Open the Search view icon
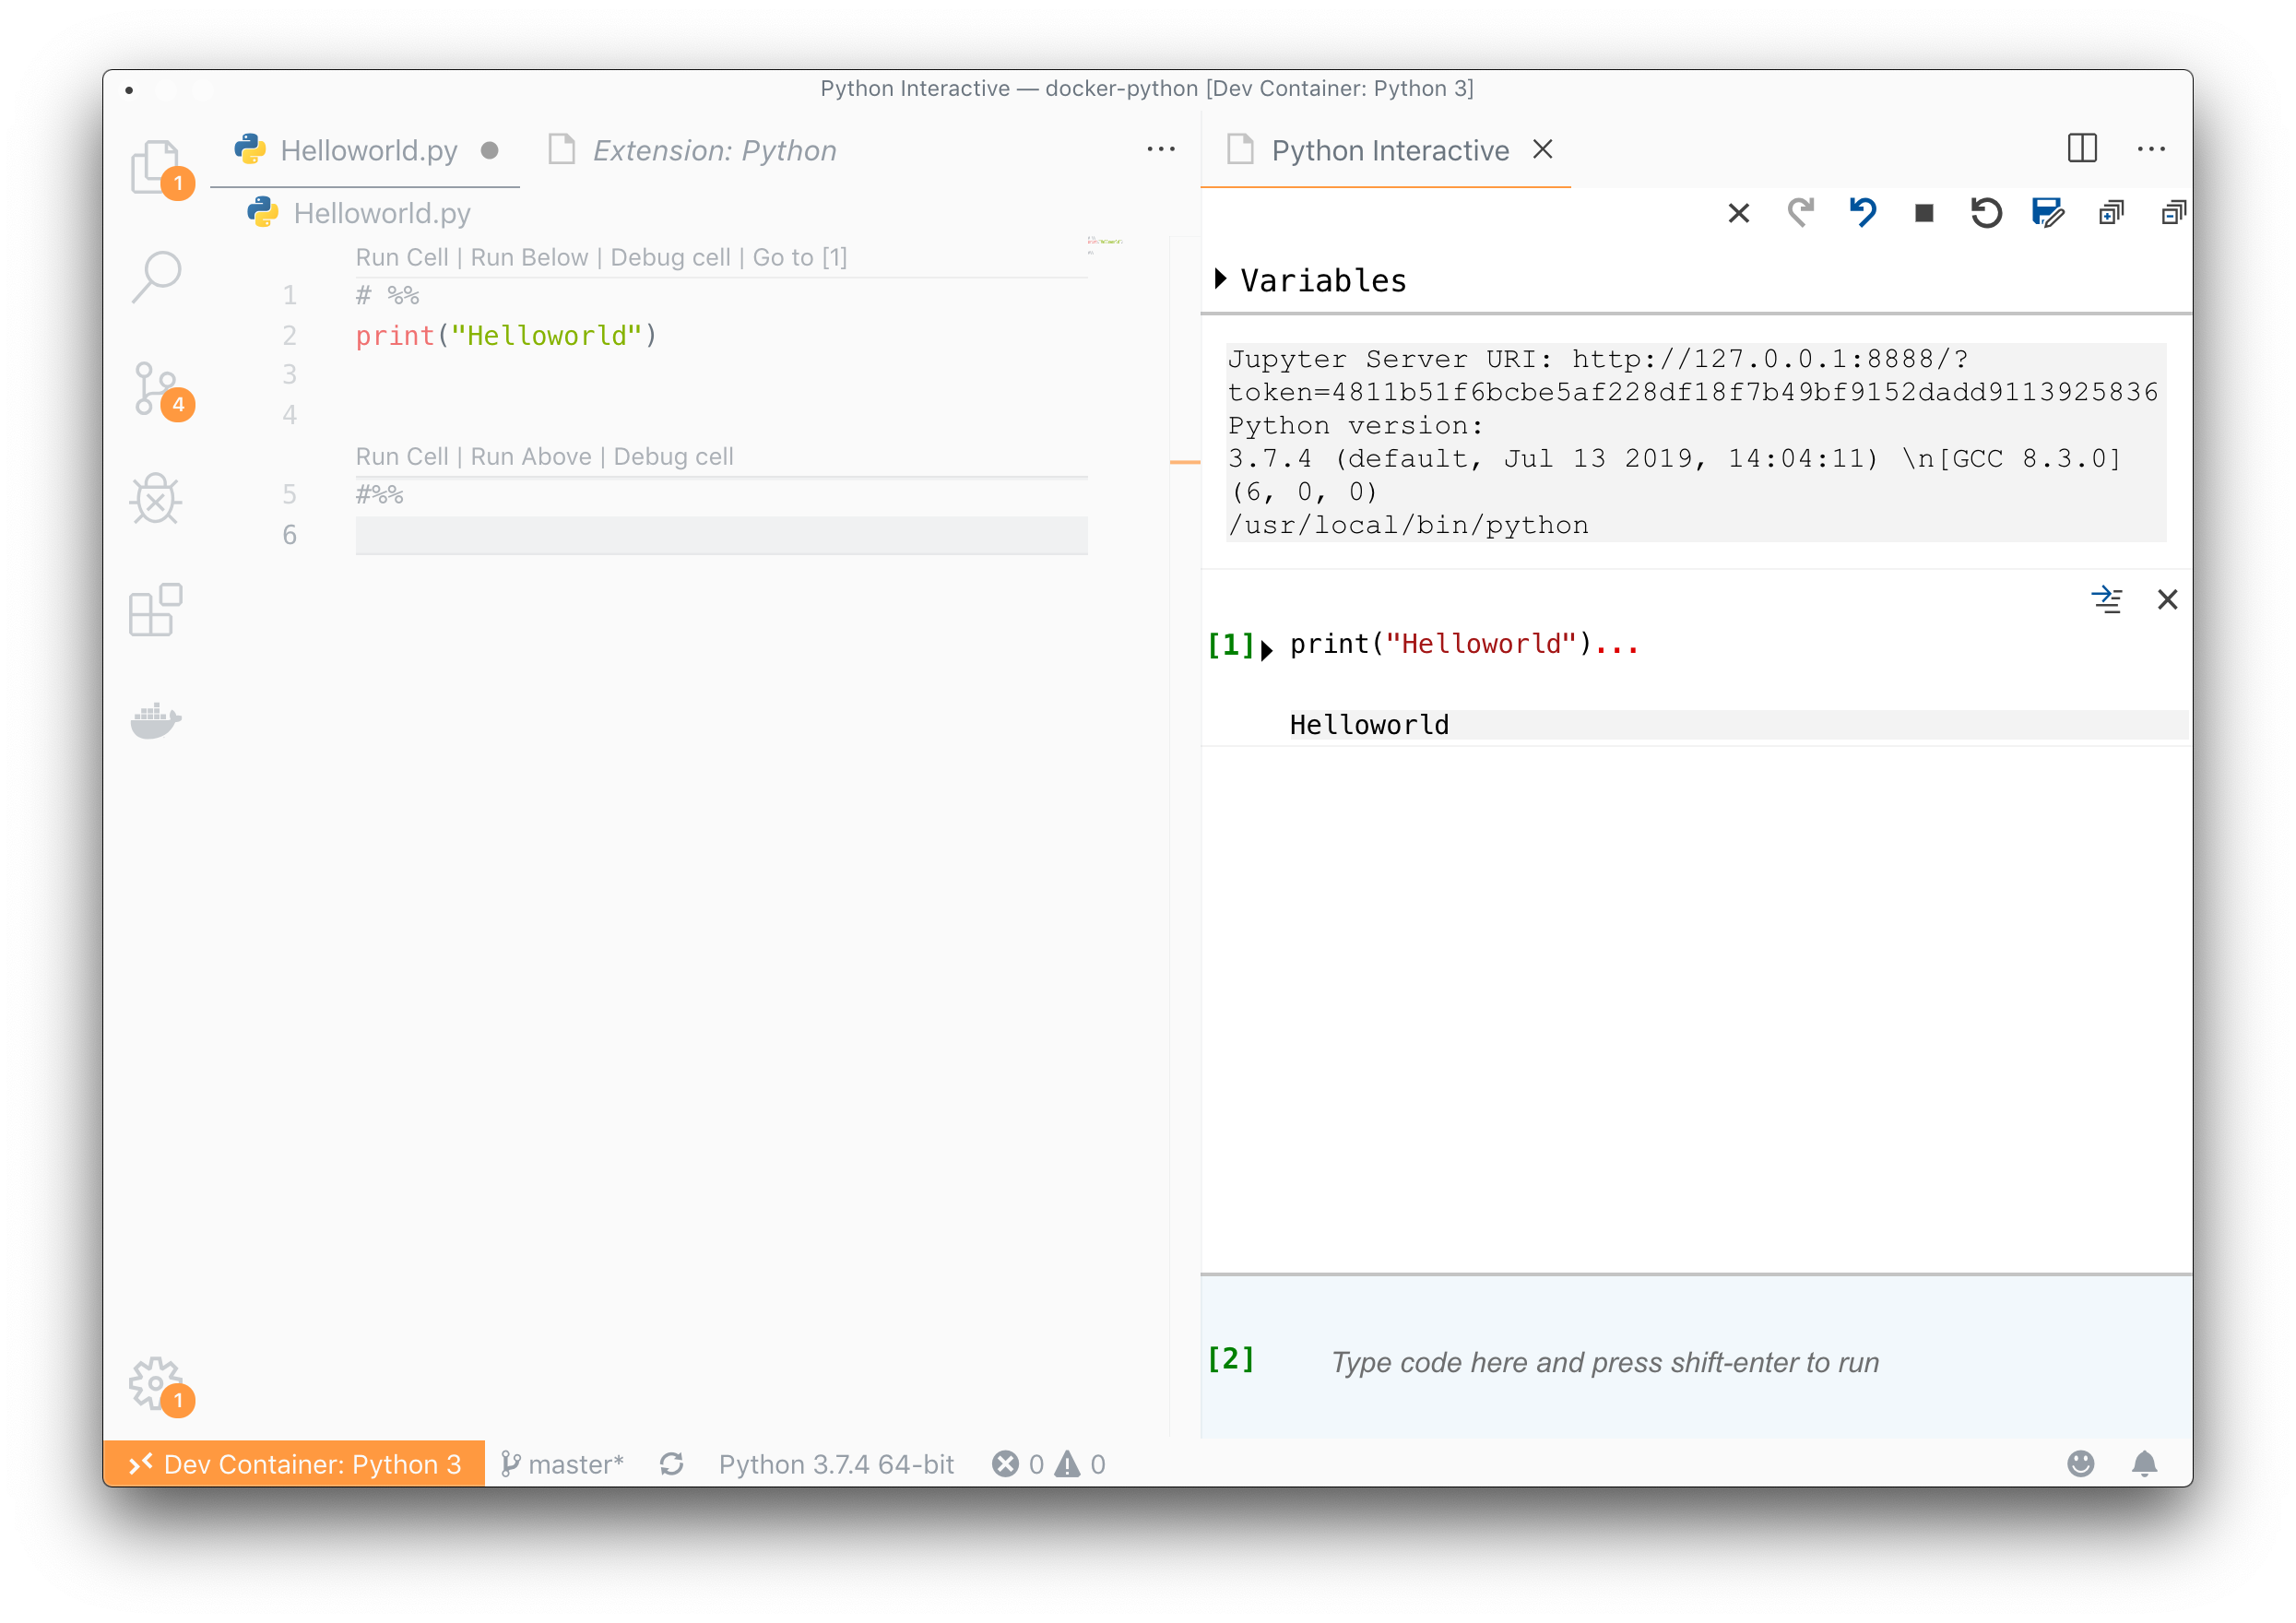2296x1623 pixels. [x=157, y=276]
